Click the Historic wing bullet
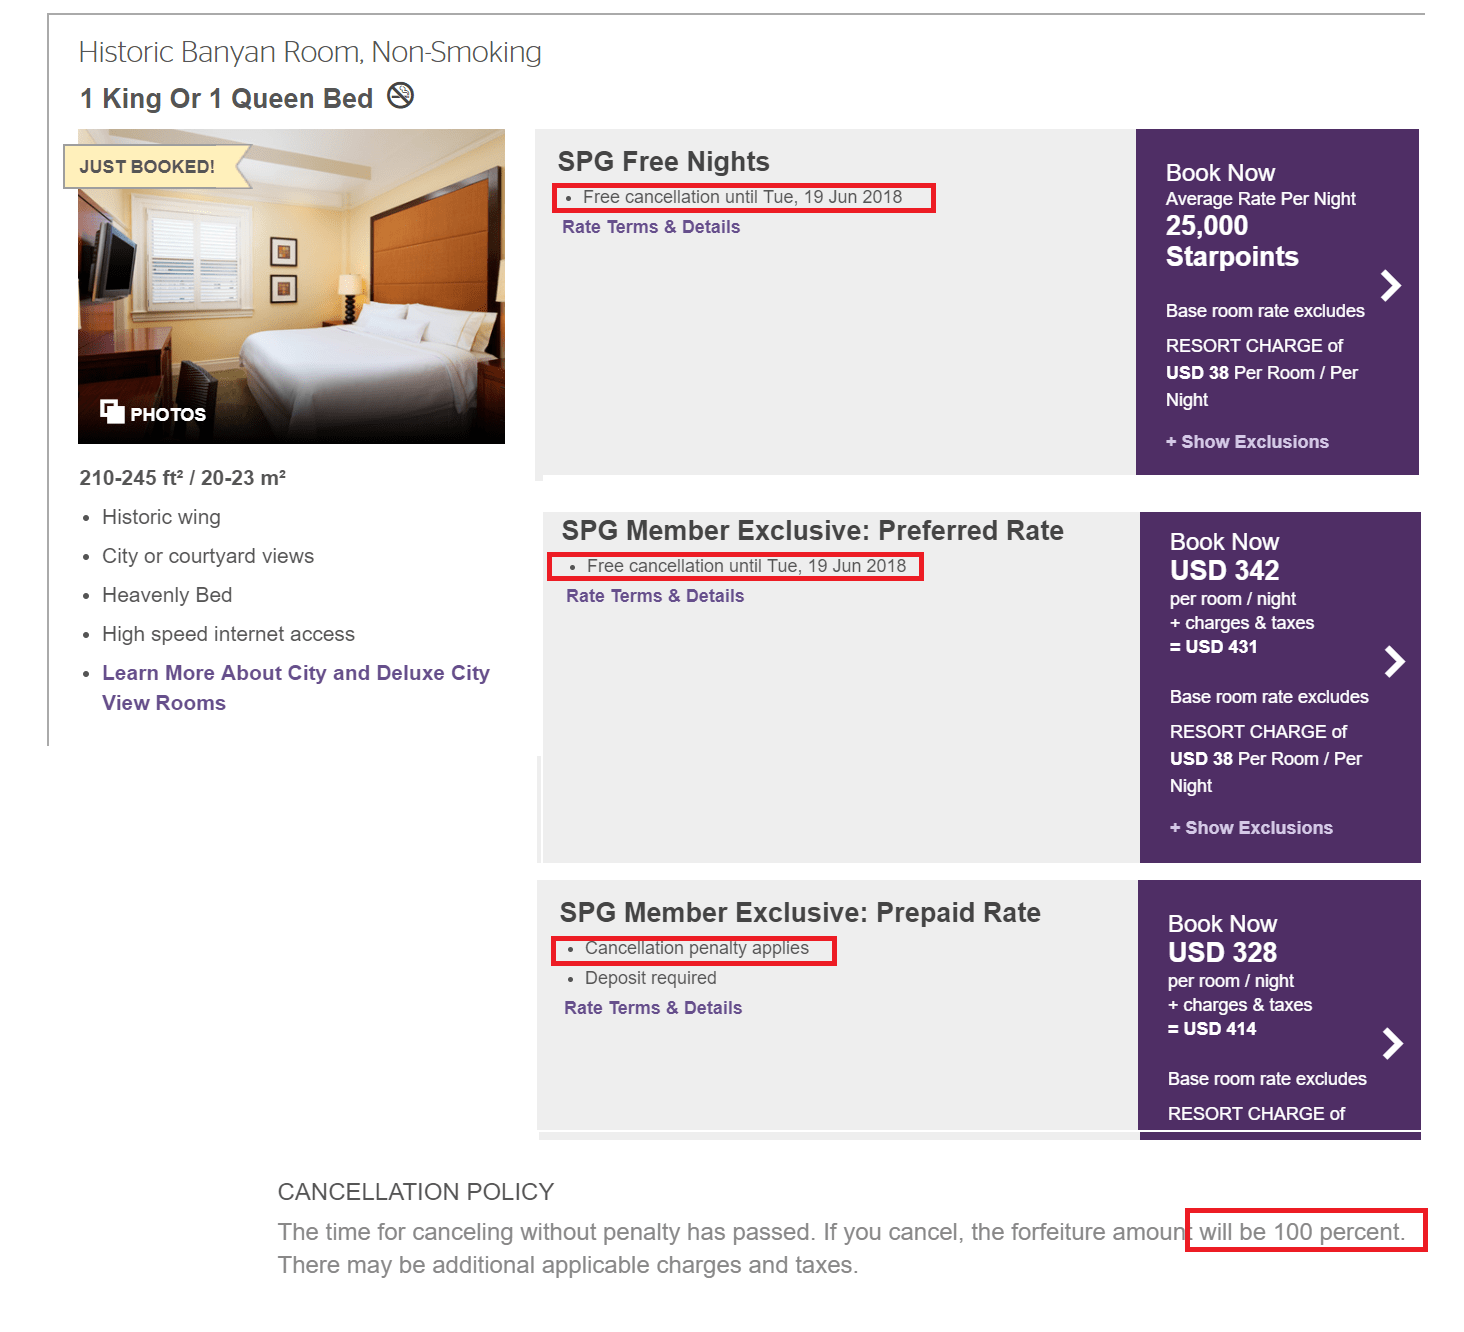This screenshot has width=1464, height=1332. click(x=161, y=517)
